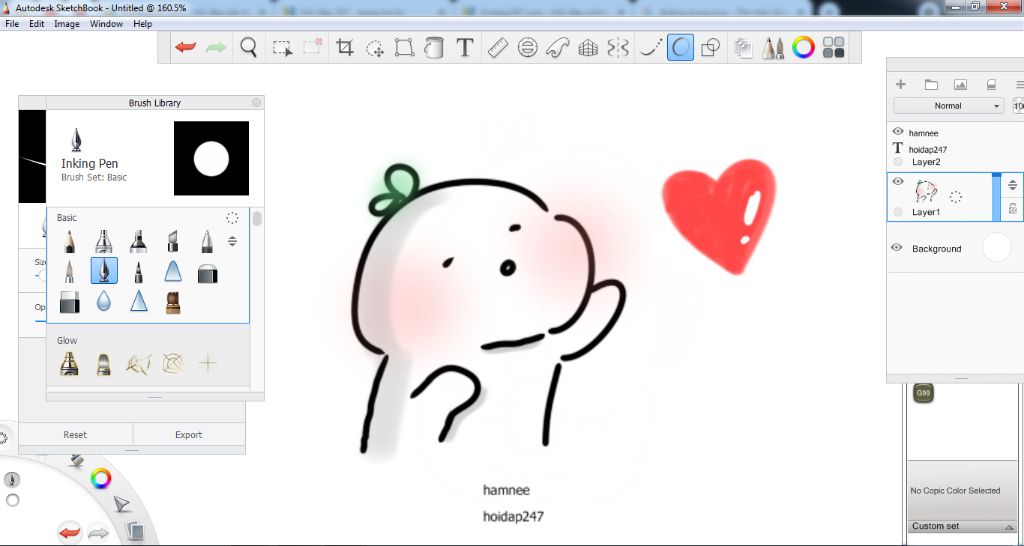1024x546 pixels.
Task: Select the Quick Transform tool
Action: tap(374, 48)
